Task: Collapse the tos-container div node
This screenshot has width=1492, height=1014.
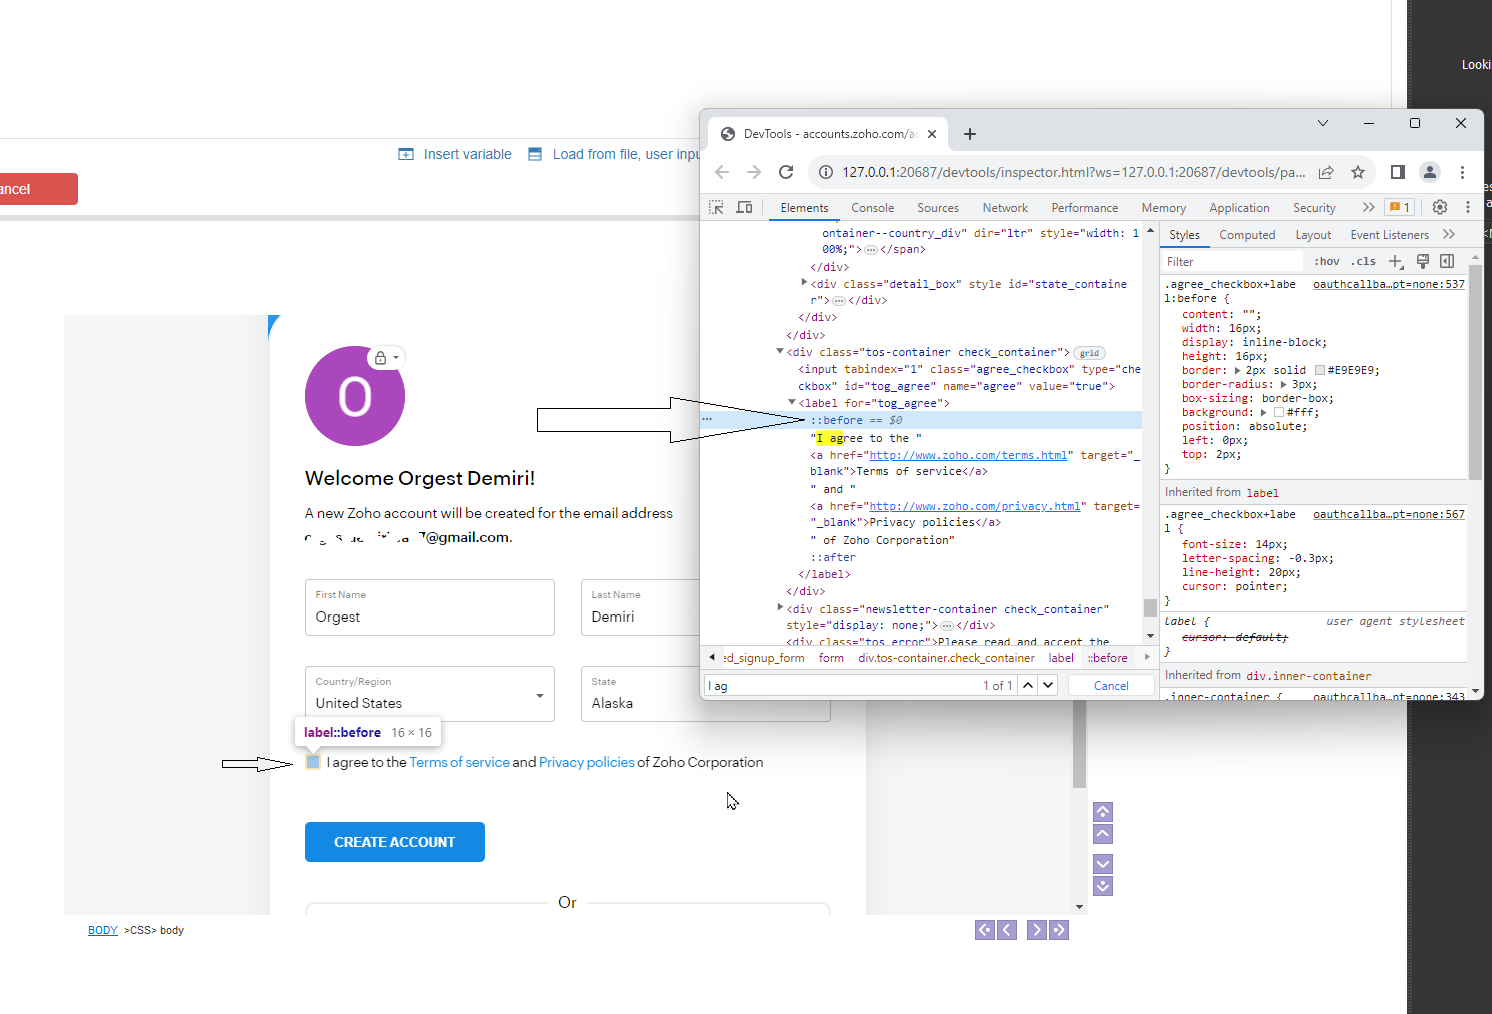Action: click(780, 352)
